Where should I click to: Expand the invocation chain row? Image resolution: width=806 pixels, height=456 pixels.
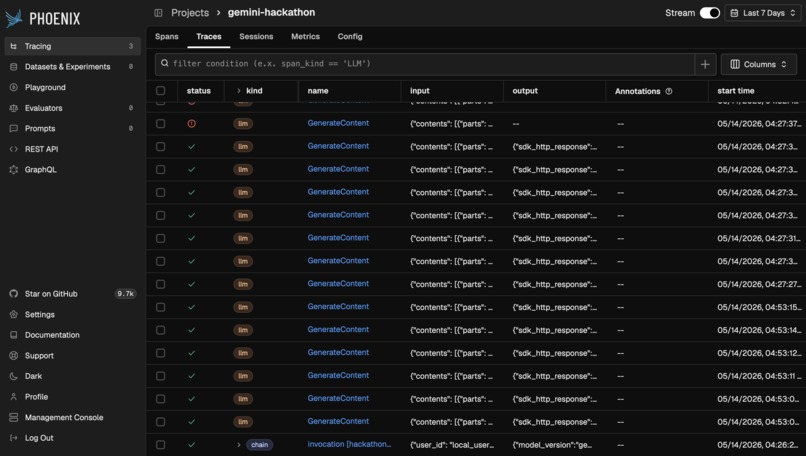239,445
